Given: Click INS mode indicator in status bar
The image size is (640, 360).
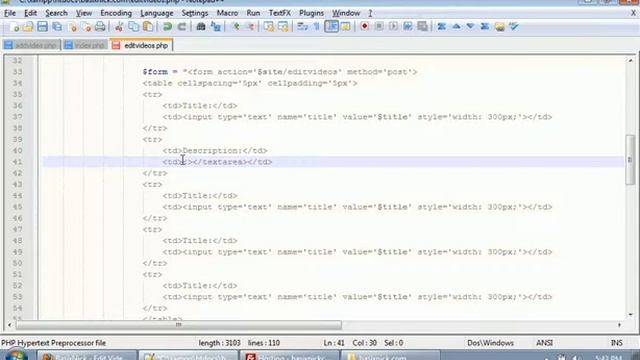Looking at the screenshot, I should point(617,343).
